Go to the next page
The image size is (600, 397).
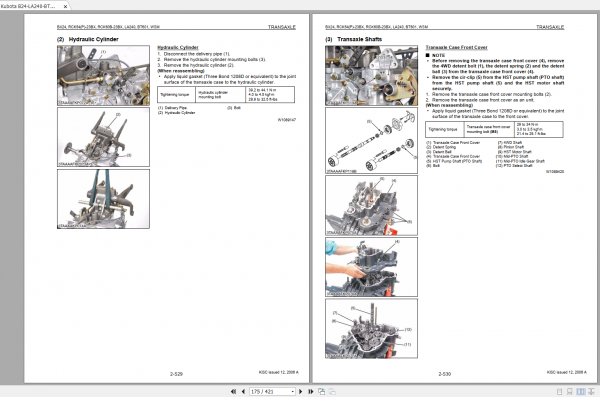point(300,391)
